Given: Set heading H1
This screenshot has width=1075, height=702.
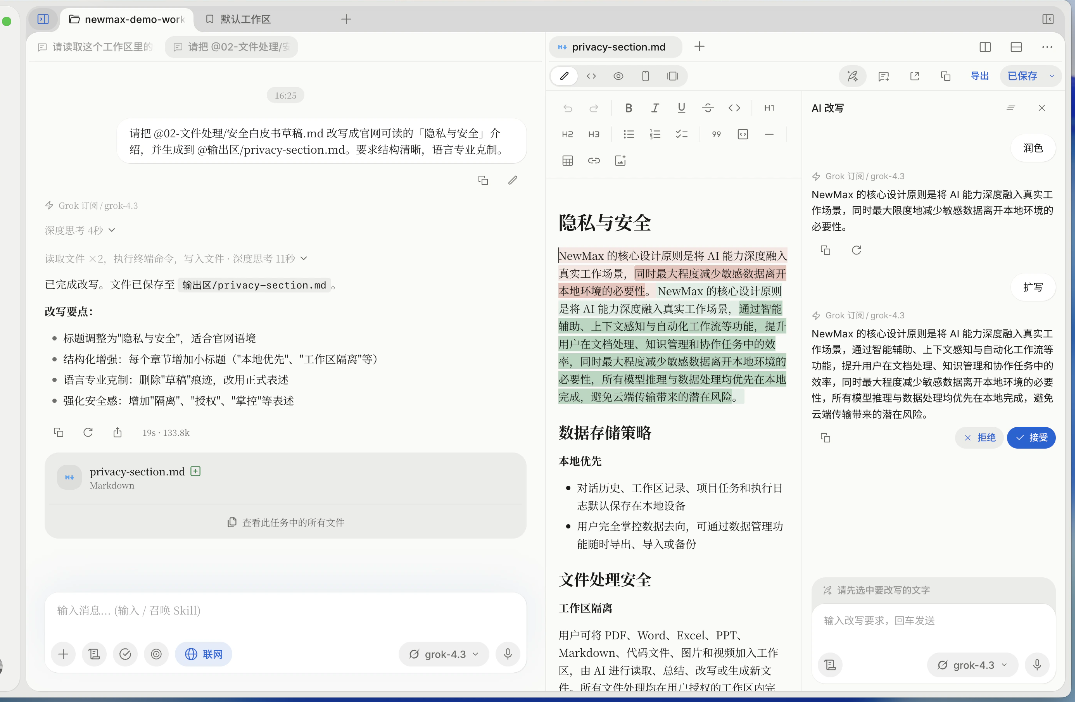Looking at the screenshot, I should click(x=769, y=108).
